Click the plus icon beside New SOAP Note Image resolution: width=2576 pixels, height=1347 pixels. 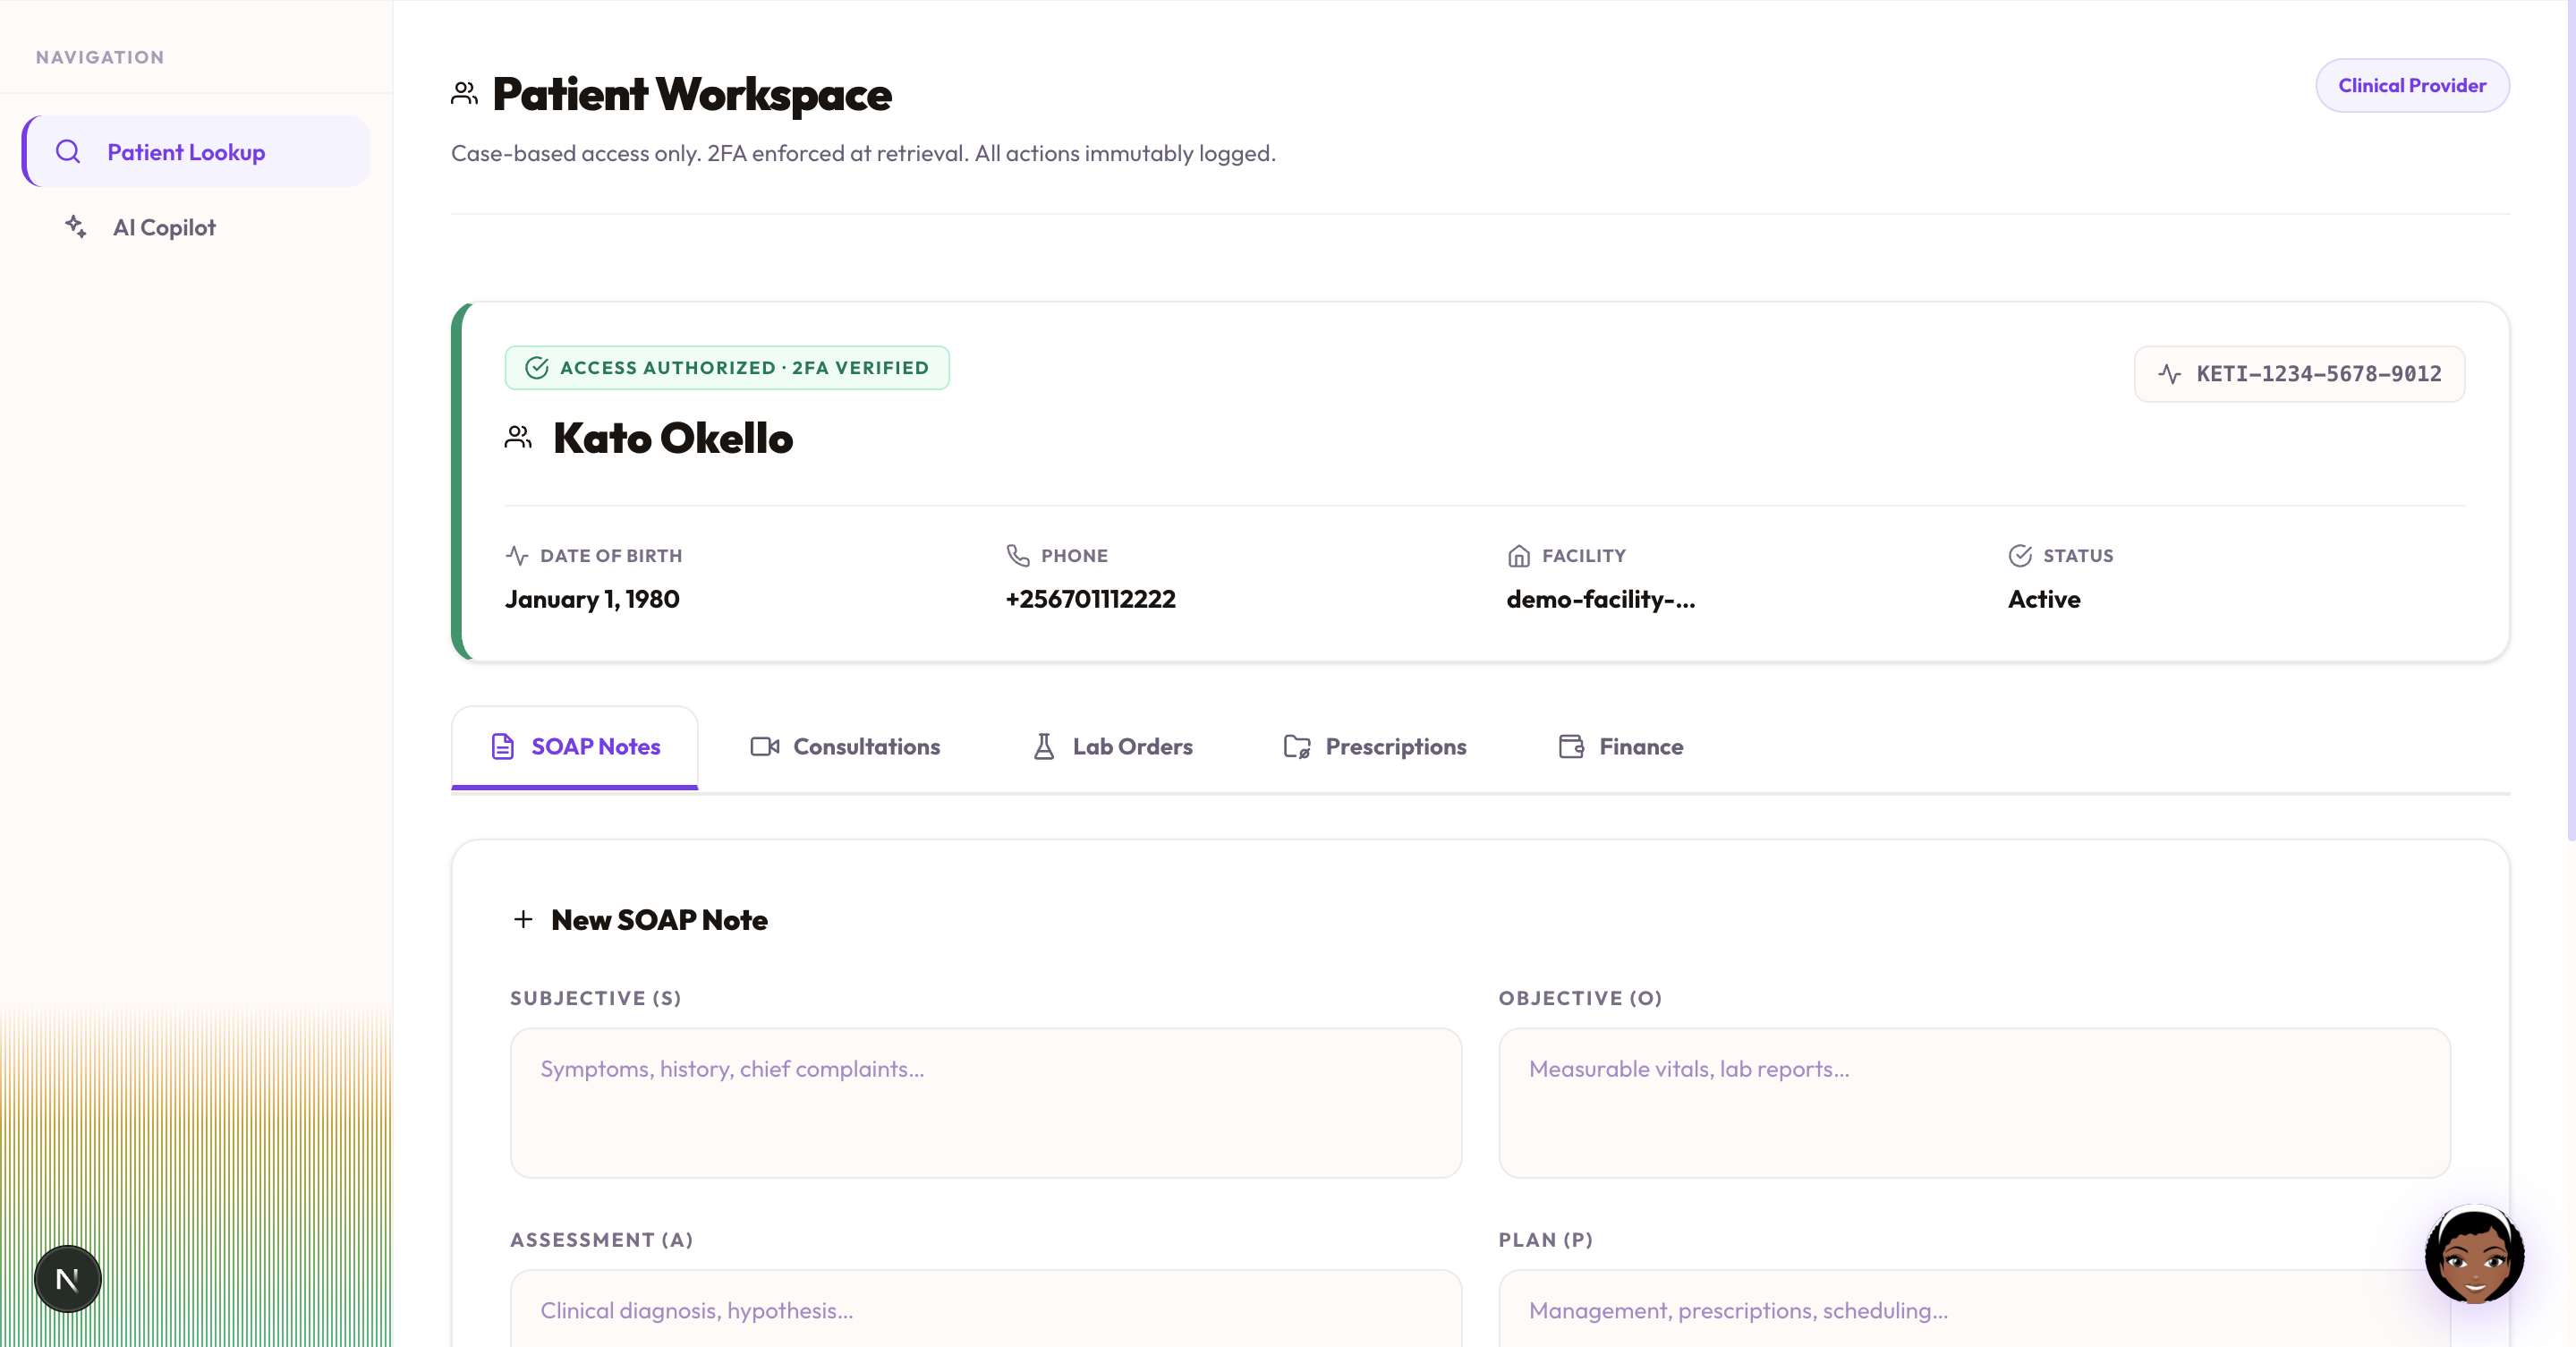point(523,919)
